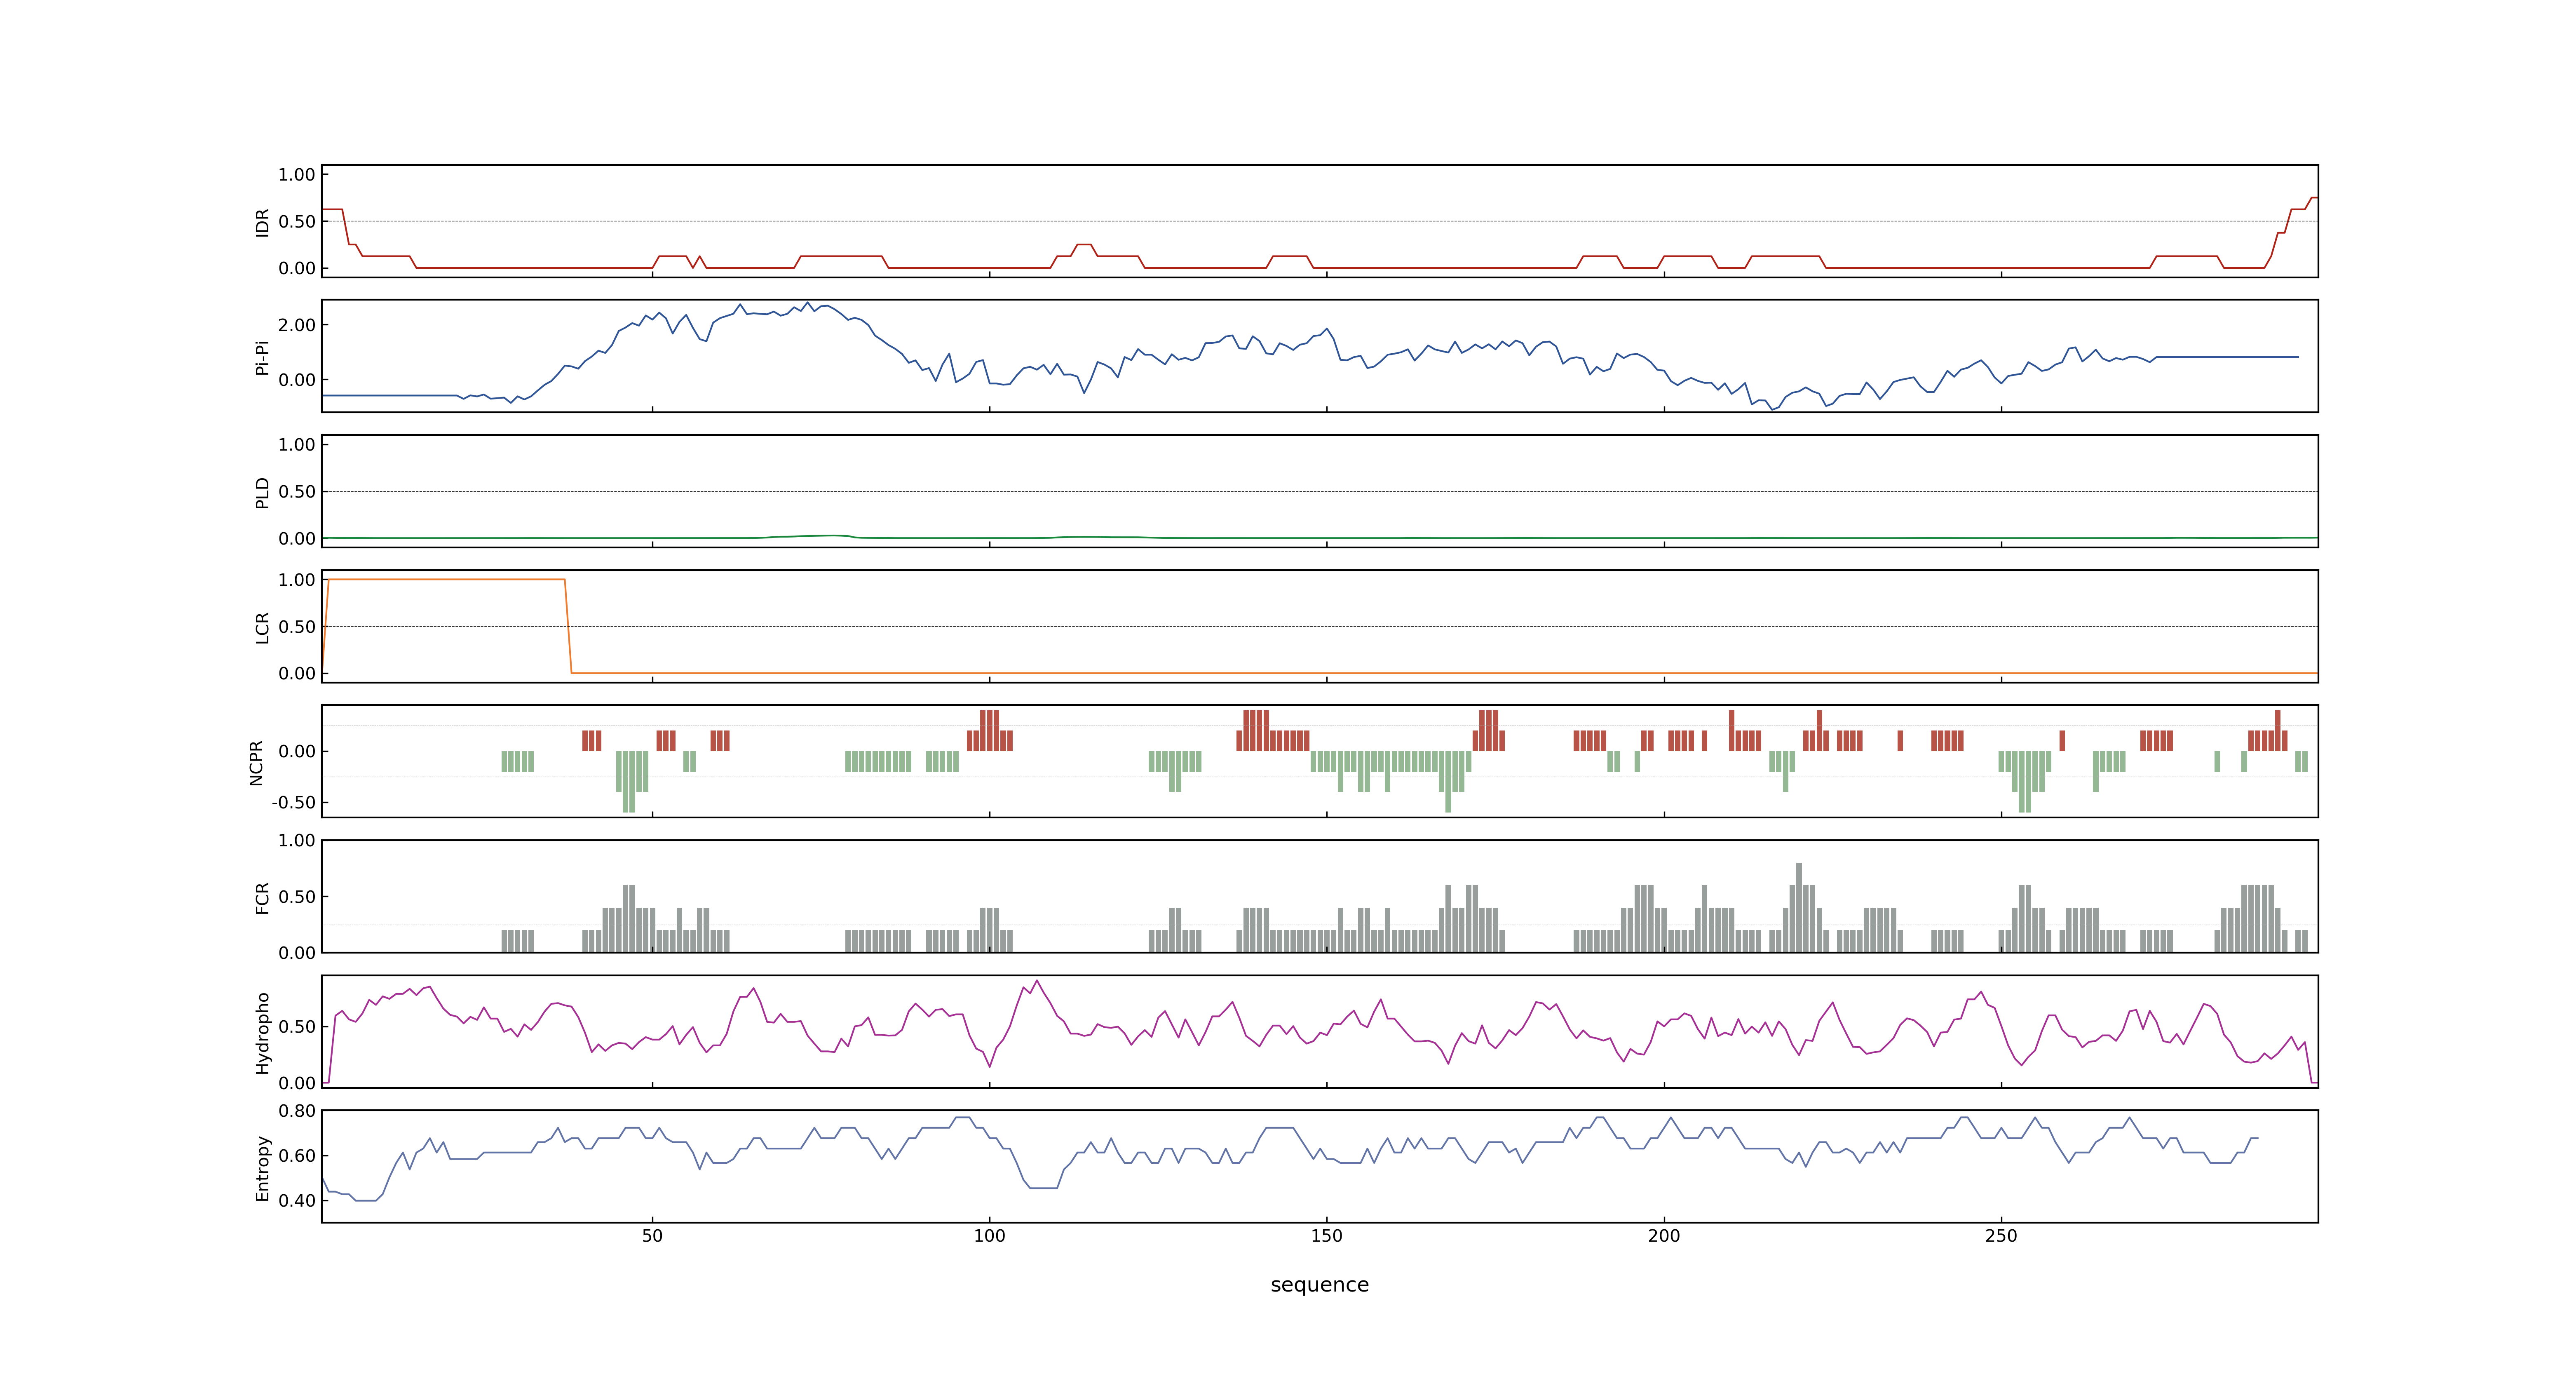Click the Pi-Pi curve peak near residue 70
Screen dimensions: 2576x1374
pyautogui.click(x=808, y=303)
